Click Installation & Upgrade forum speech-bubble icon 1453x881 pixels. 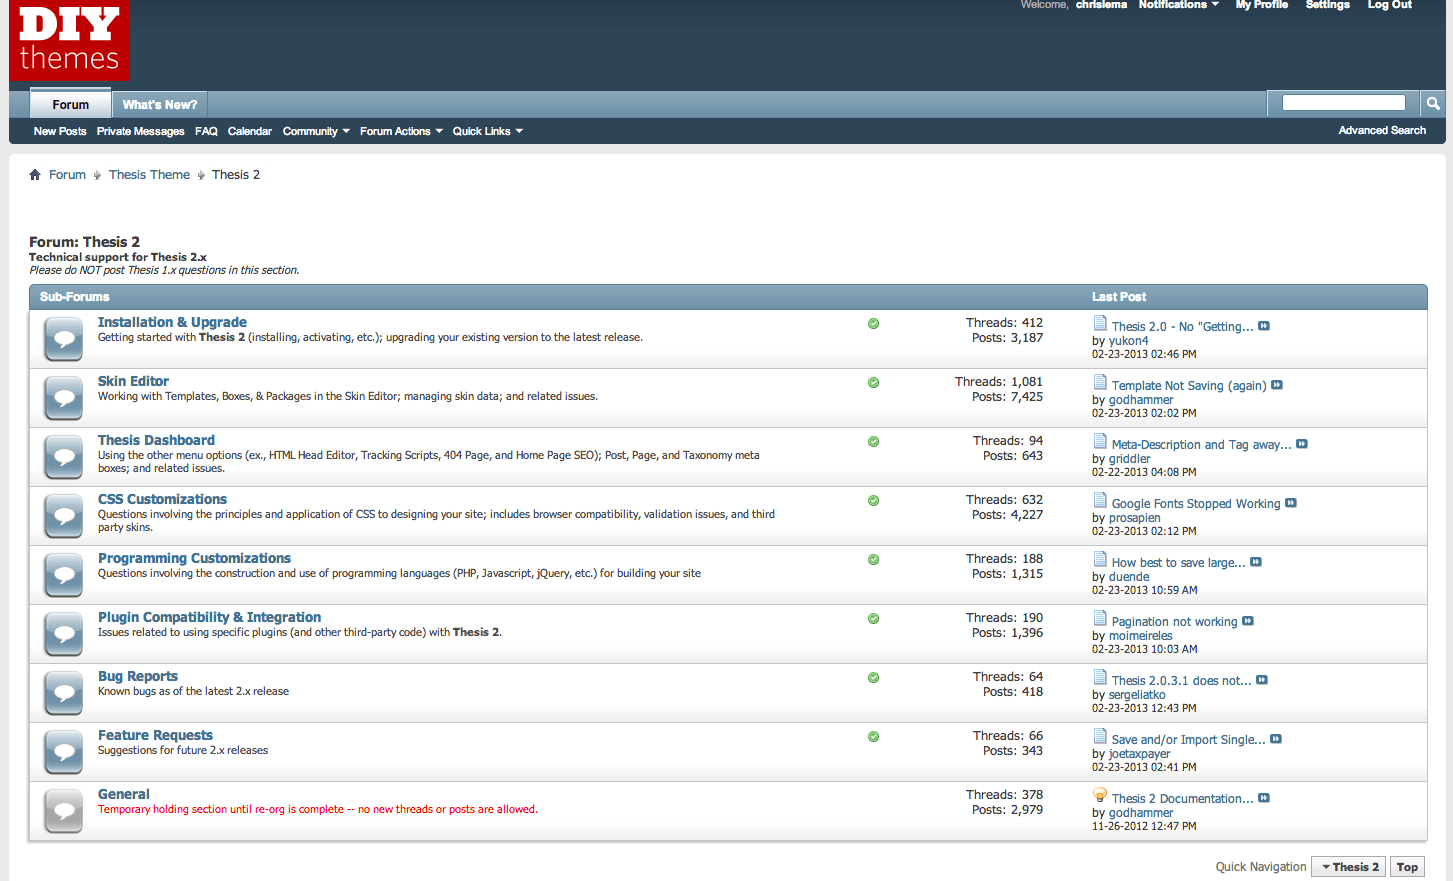[x=64, y=339]
